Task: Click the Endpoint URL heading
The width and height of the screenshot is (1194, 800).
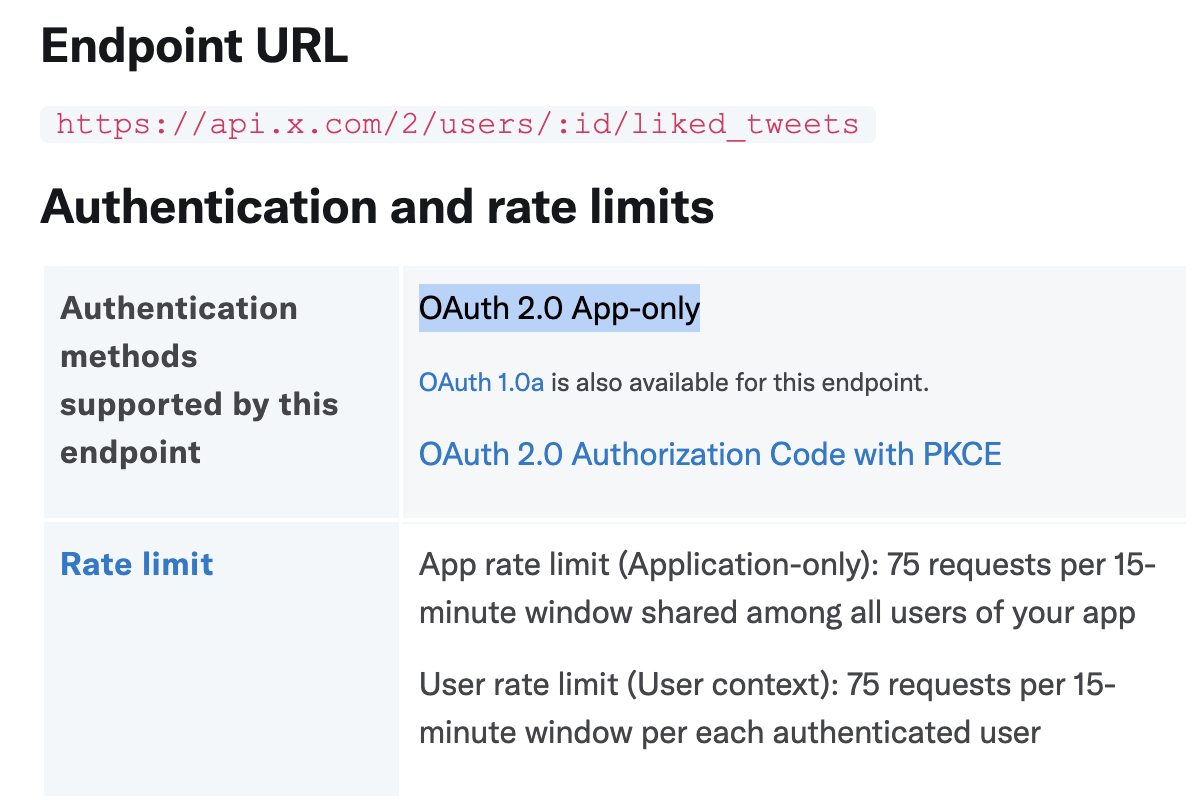Action: [194, 46]
